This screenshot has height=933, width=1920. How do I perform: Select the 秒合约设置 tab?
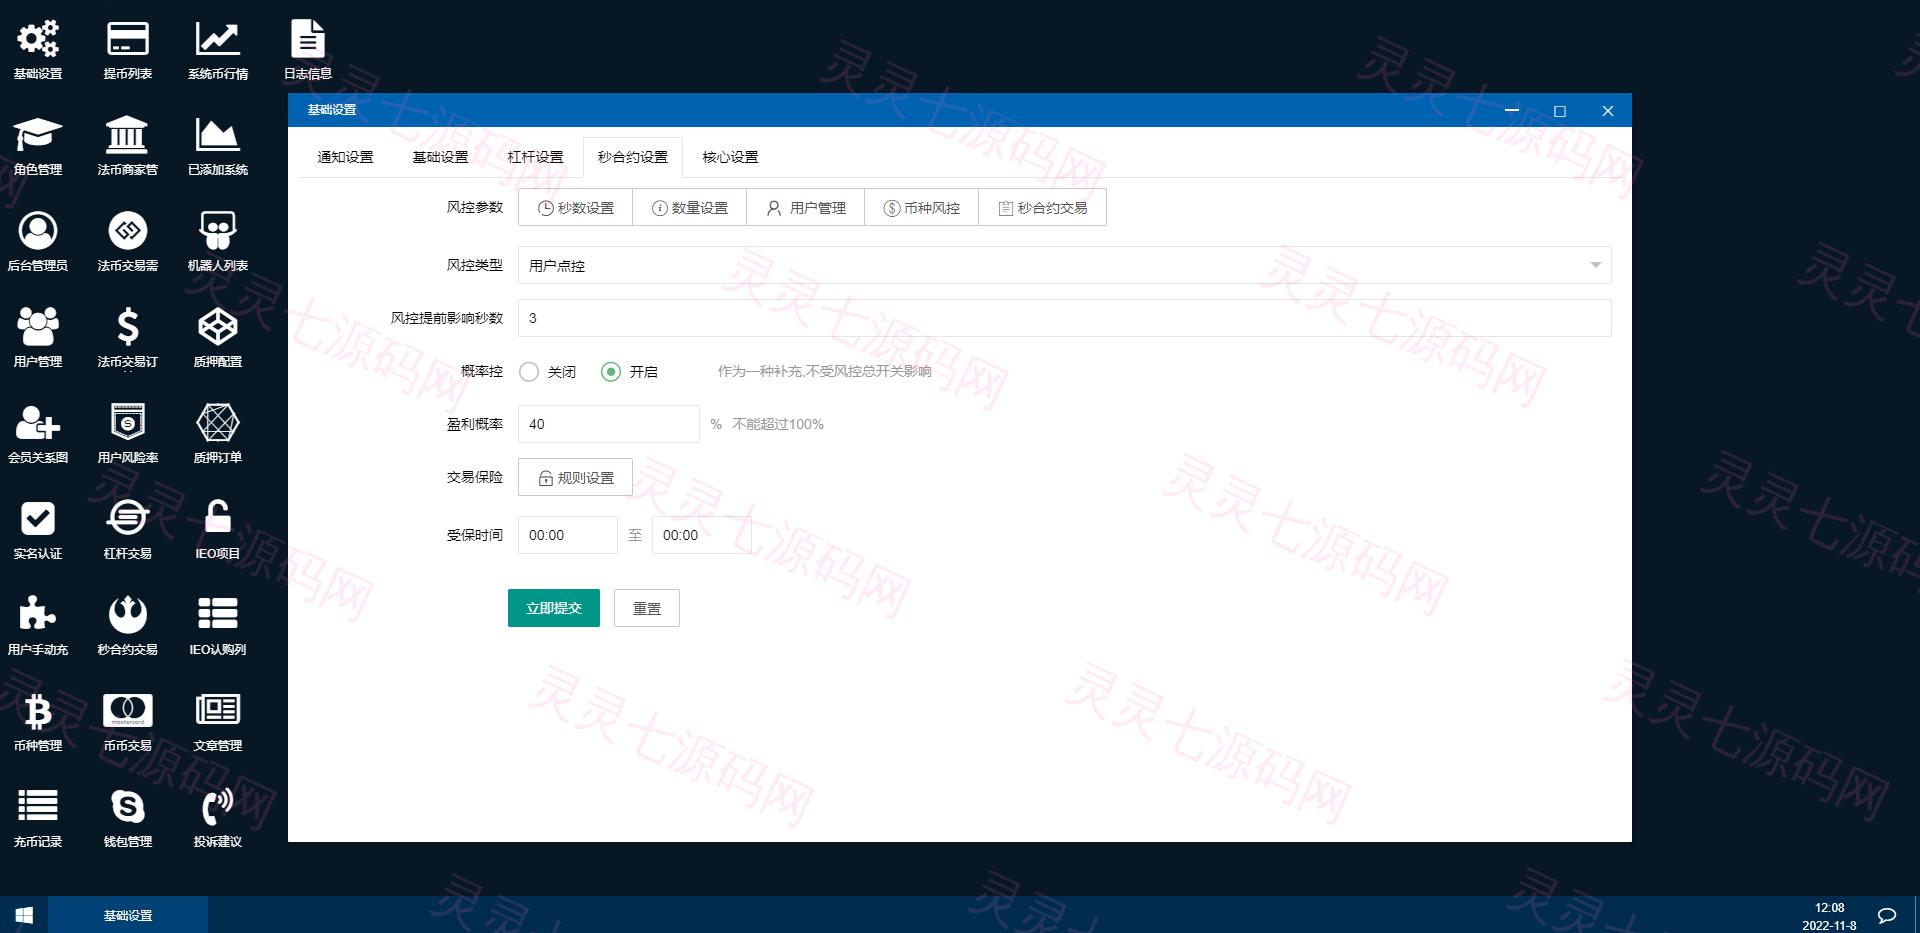point(633,157)
